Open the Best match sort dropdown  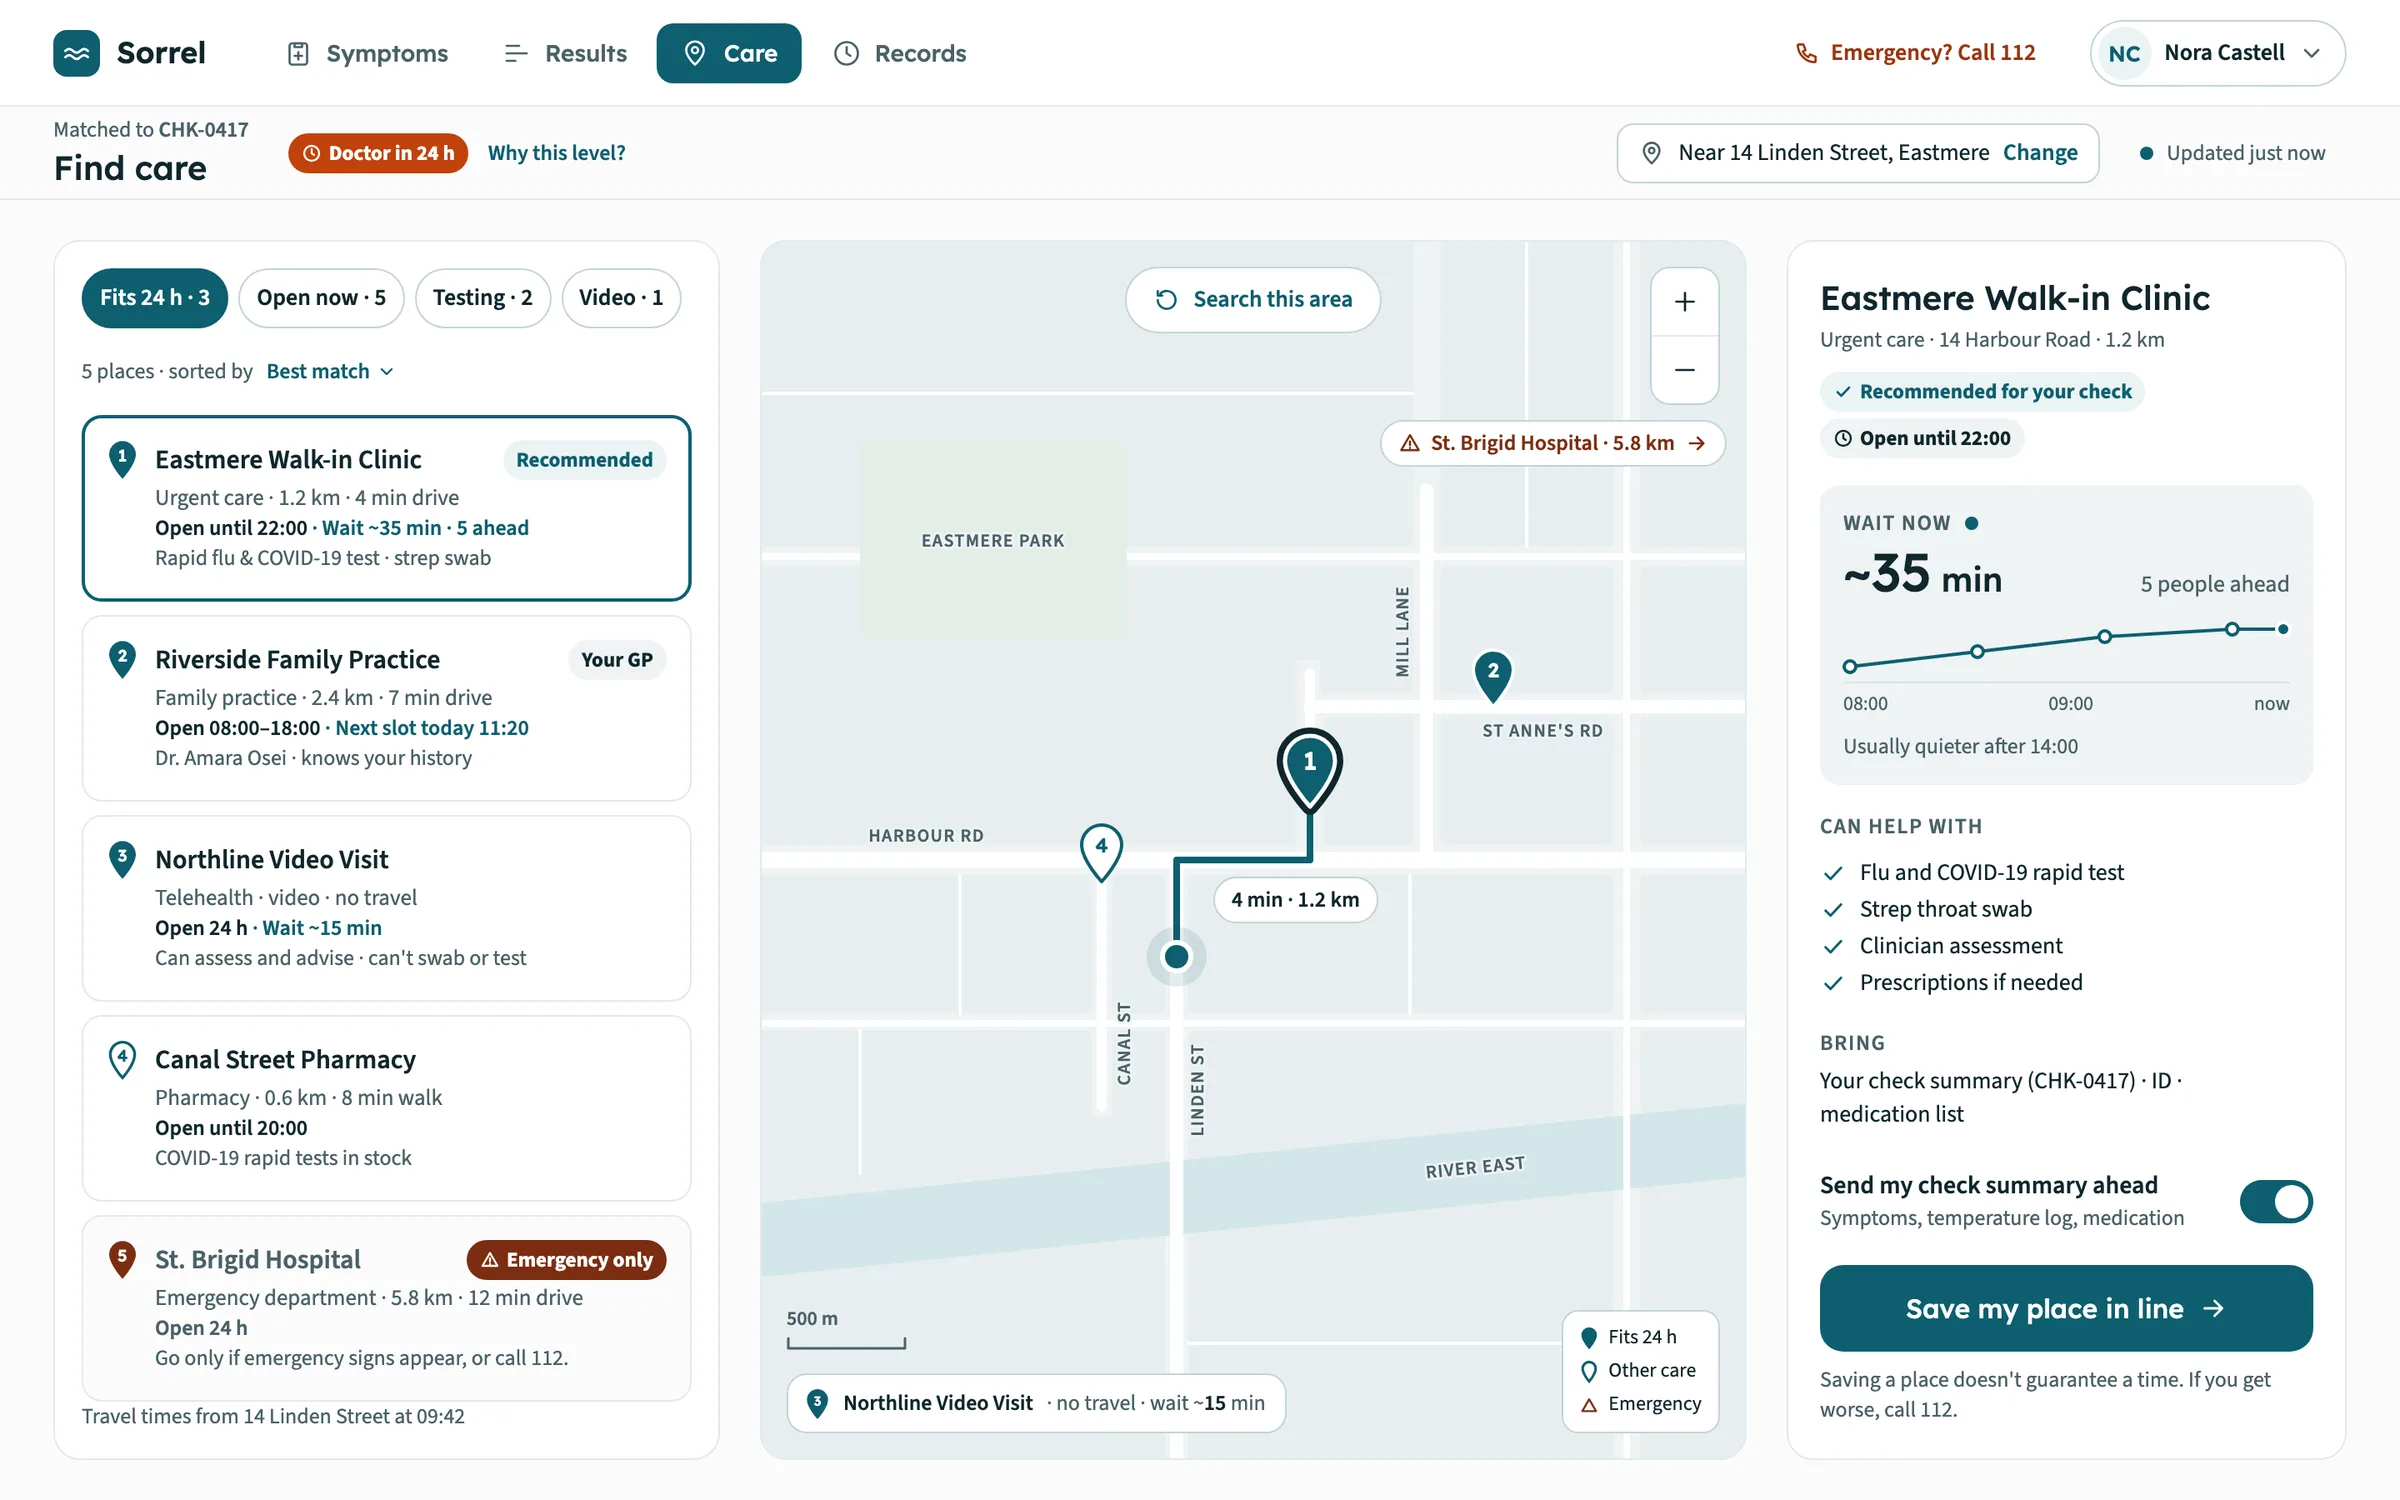click(x=330, y=371)
